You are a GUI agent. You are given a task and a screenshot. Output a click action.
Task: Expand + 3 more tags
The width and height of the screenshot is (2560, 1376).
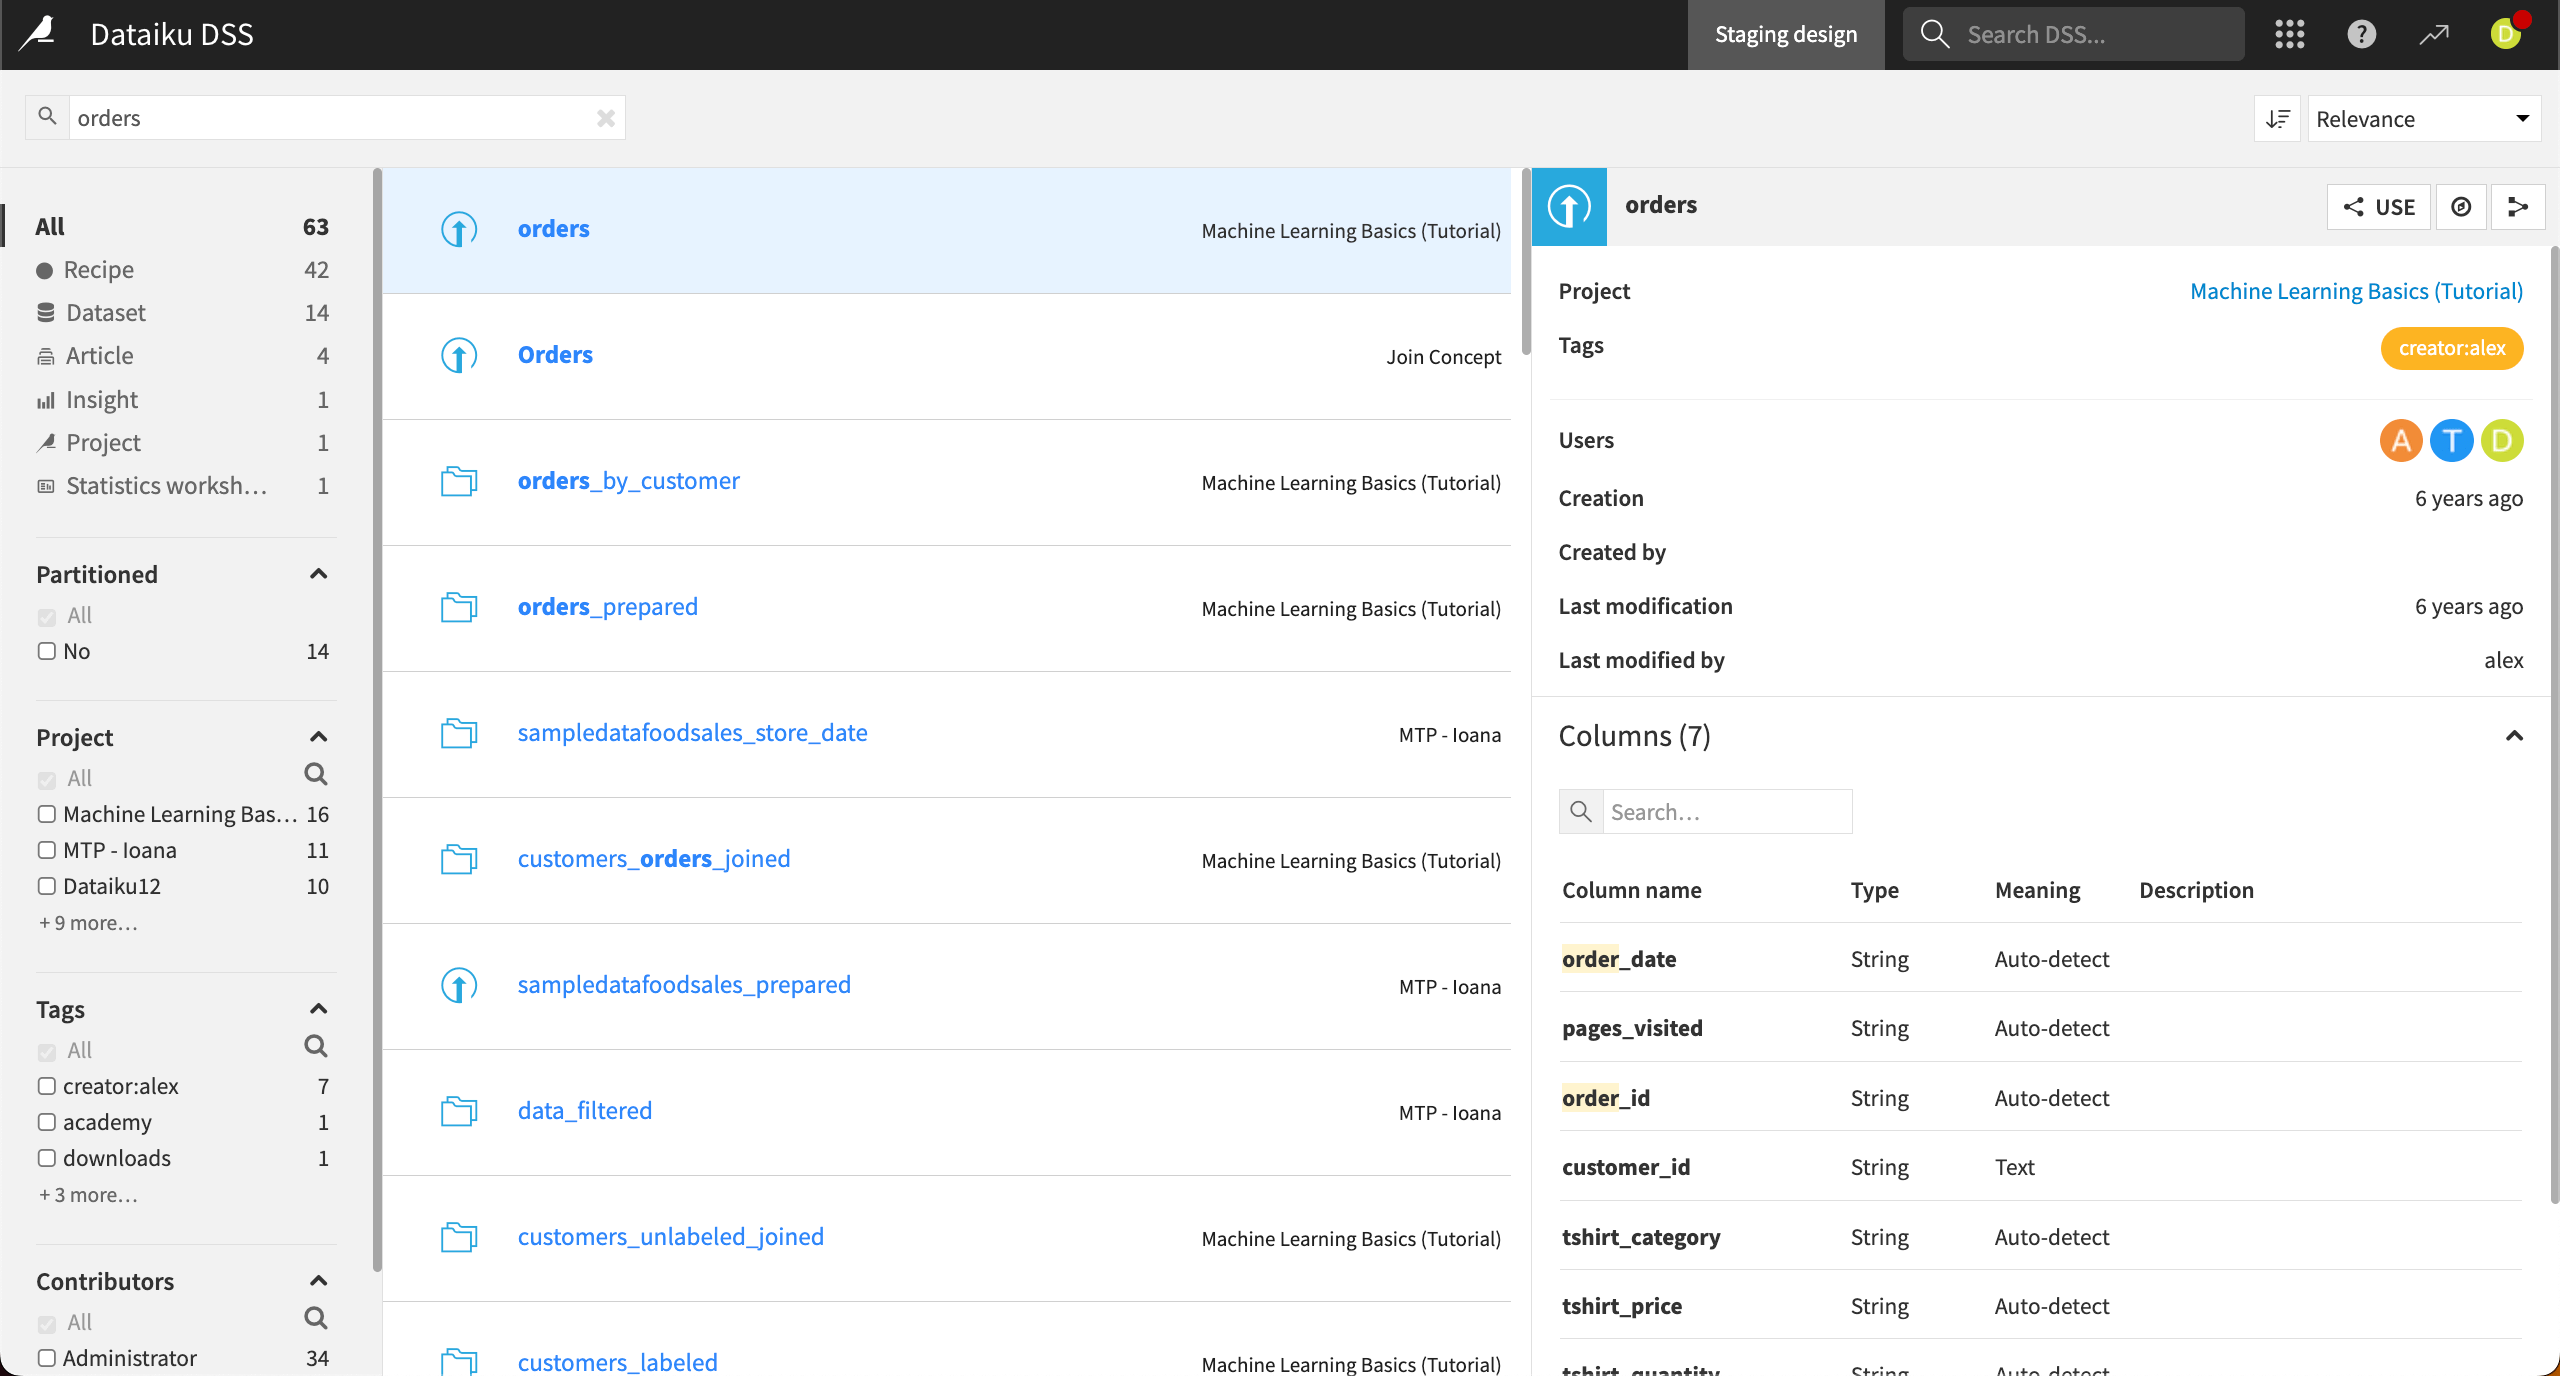(x=88, y=1195)
